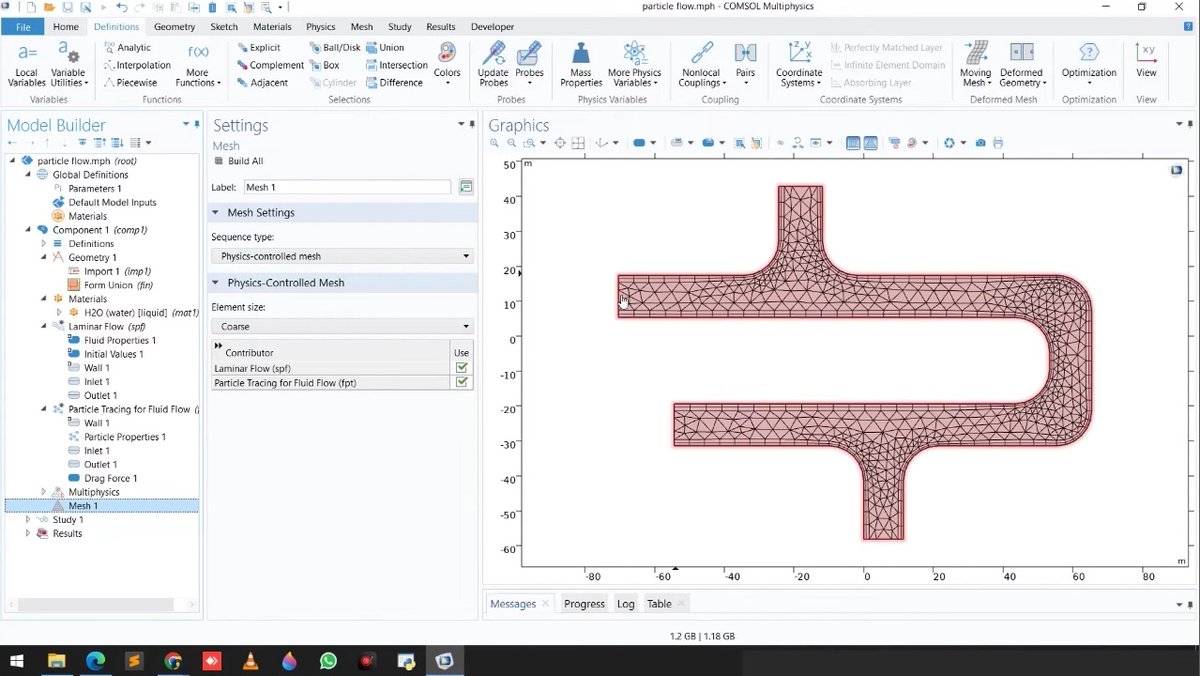Open the Colors selection menu

(x=447, y=64)
